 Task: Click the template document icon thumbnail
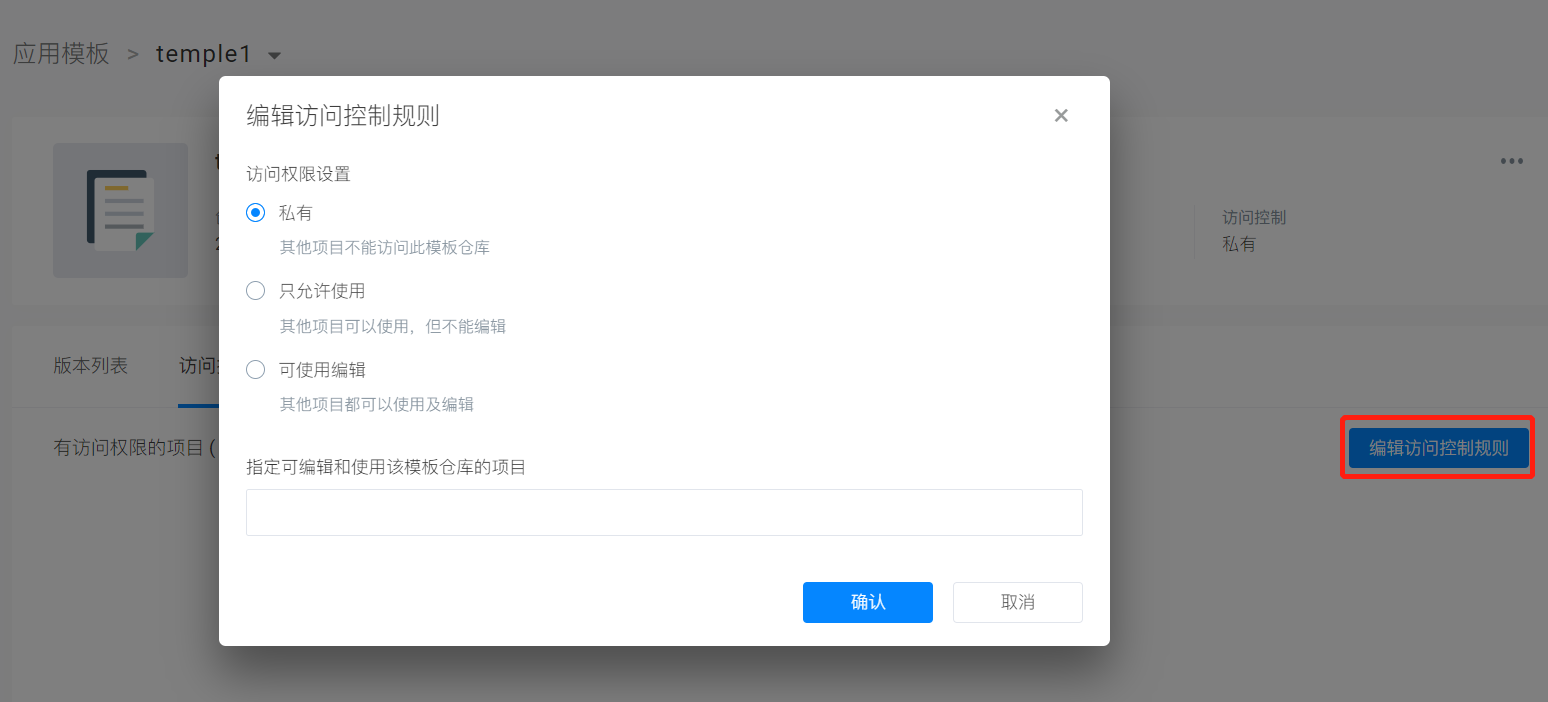click(120, 210)
